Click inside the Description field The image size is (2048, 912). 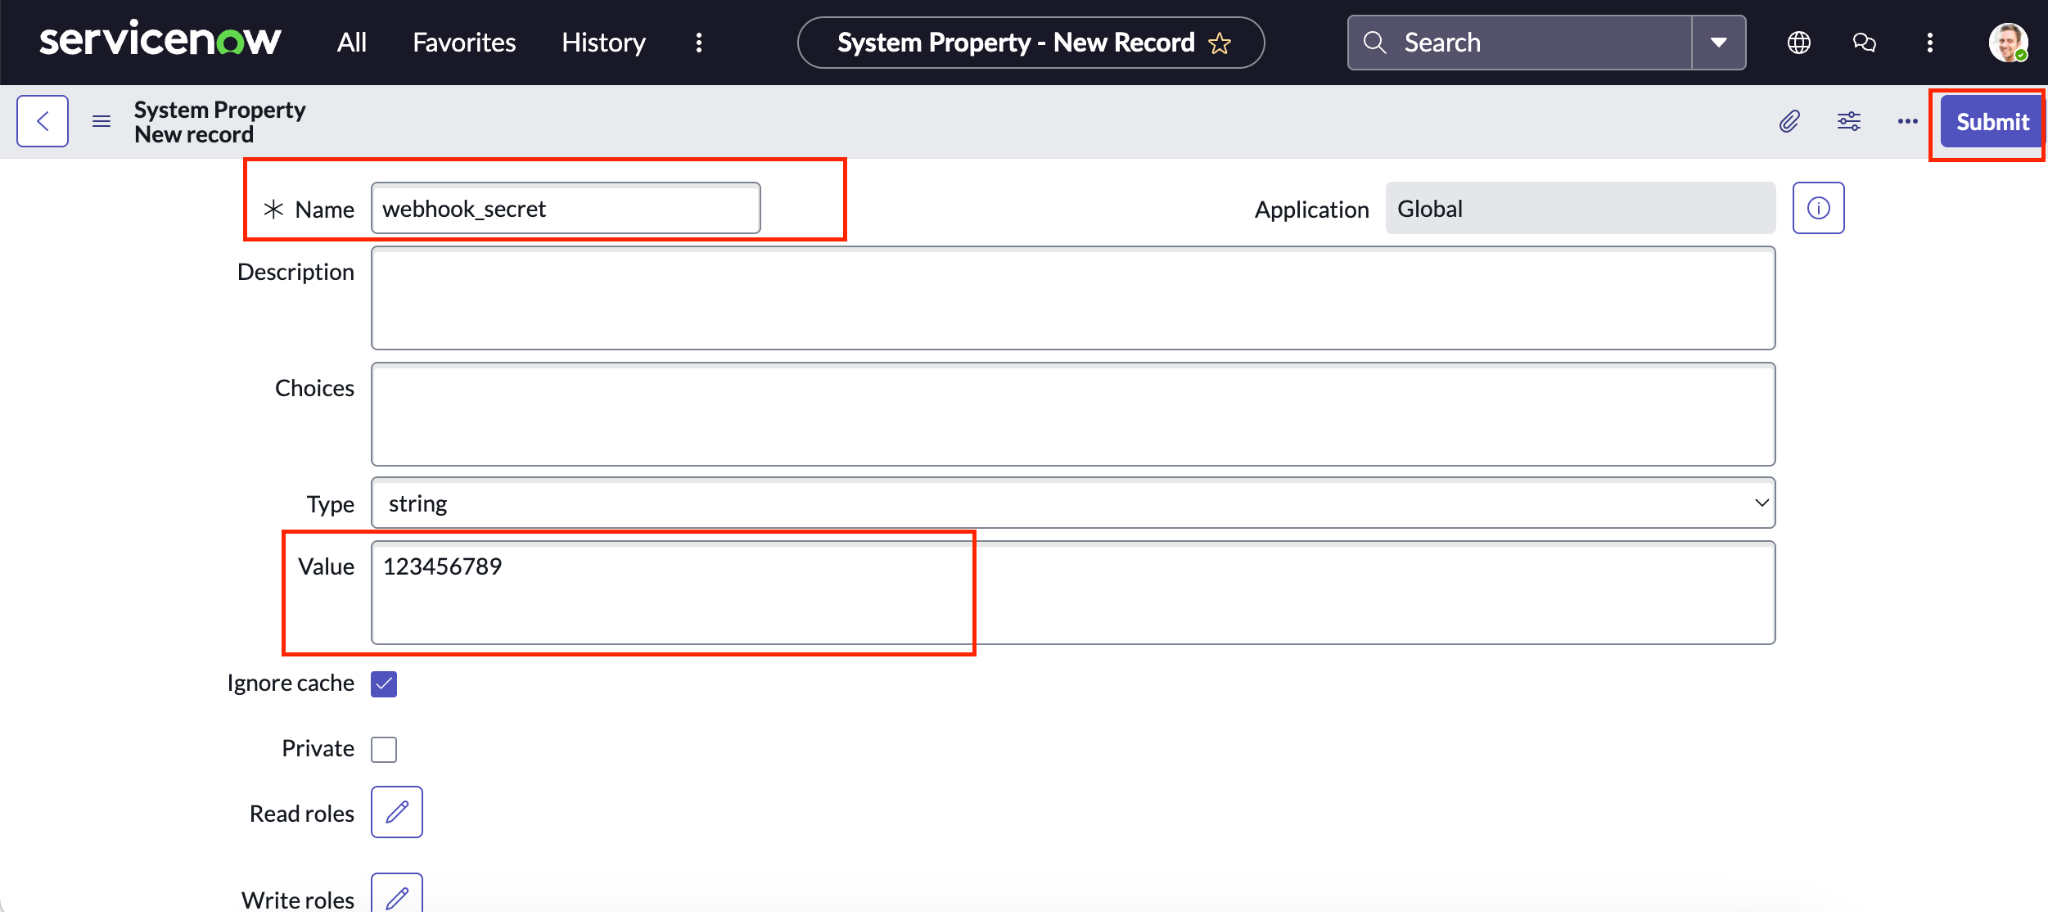tap(1070, 298)
